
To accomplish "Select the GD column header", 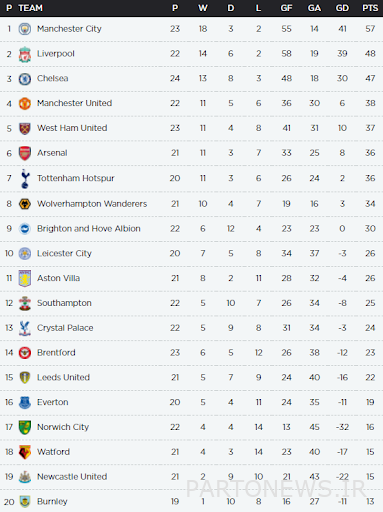I will (342, 8).
